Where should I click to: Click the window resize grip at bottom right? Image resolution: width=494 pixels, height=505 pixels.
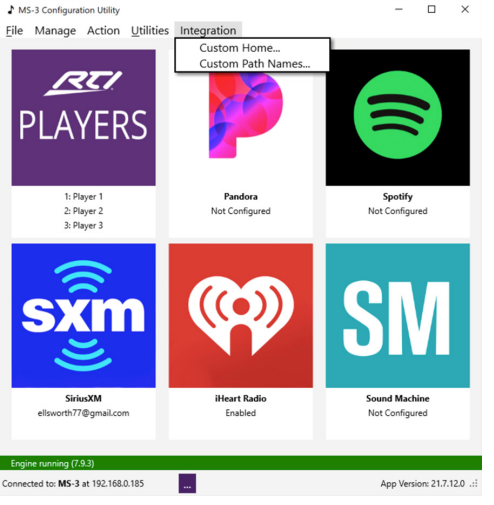[x=474, y=484]
